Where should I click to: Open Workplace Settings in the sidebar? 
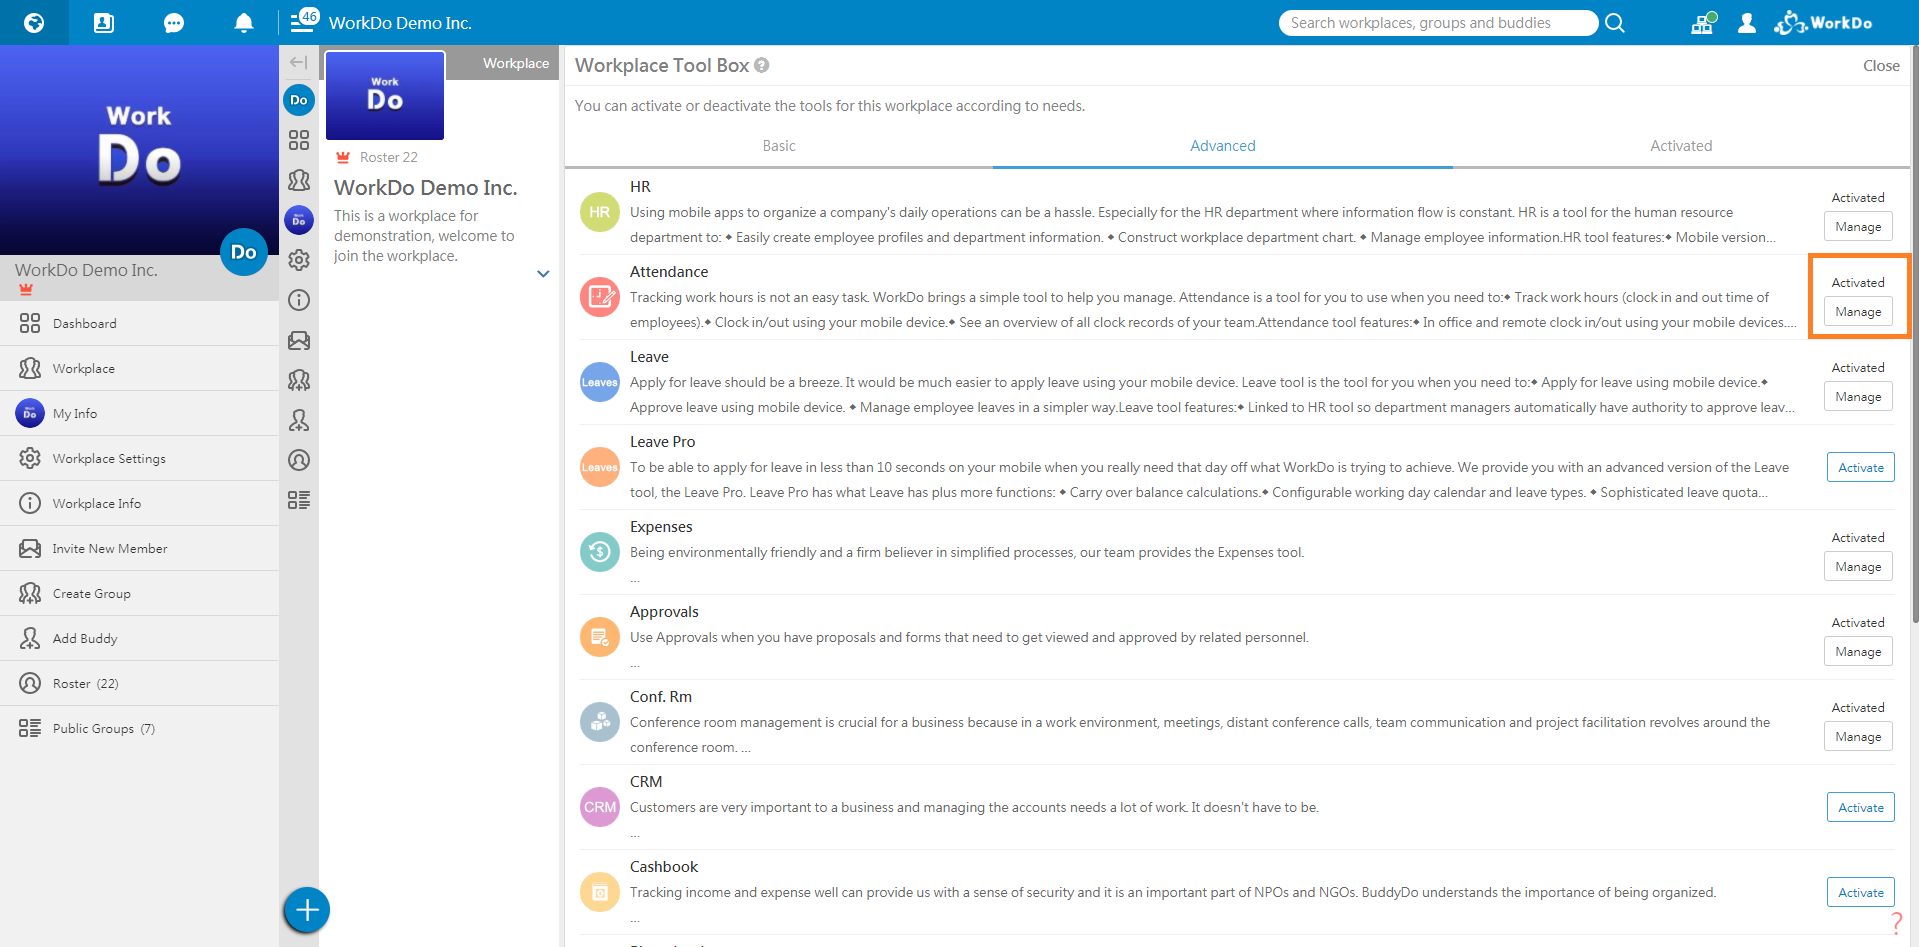(x=139, y=458)
